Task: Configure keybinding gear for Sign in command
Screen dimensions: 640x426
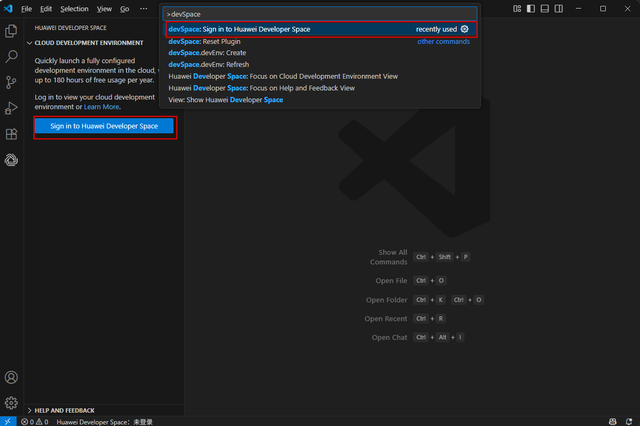Action: pyautogui.click(x=464, y=29)
